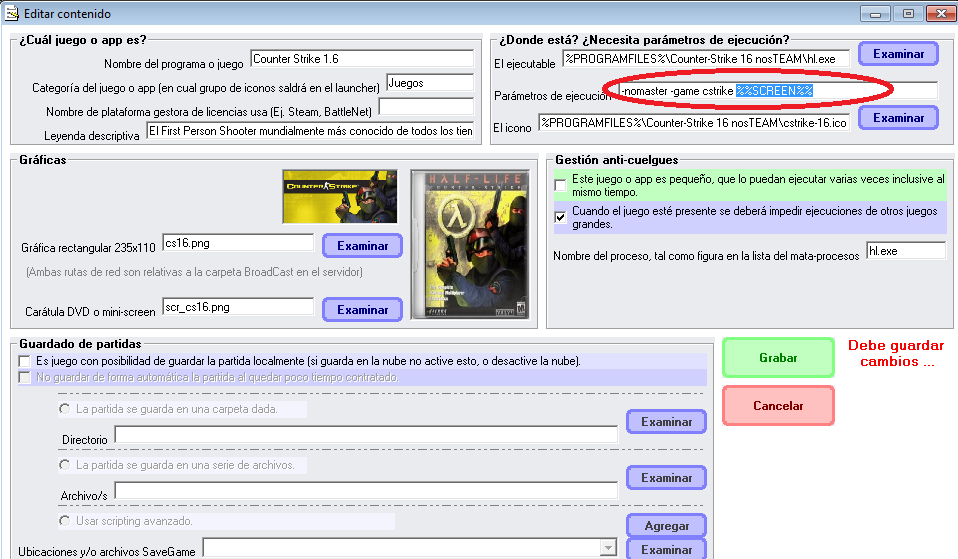Click Examinar next to El icono
The image size is (958, 559).
898,117
